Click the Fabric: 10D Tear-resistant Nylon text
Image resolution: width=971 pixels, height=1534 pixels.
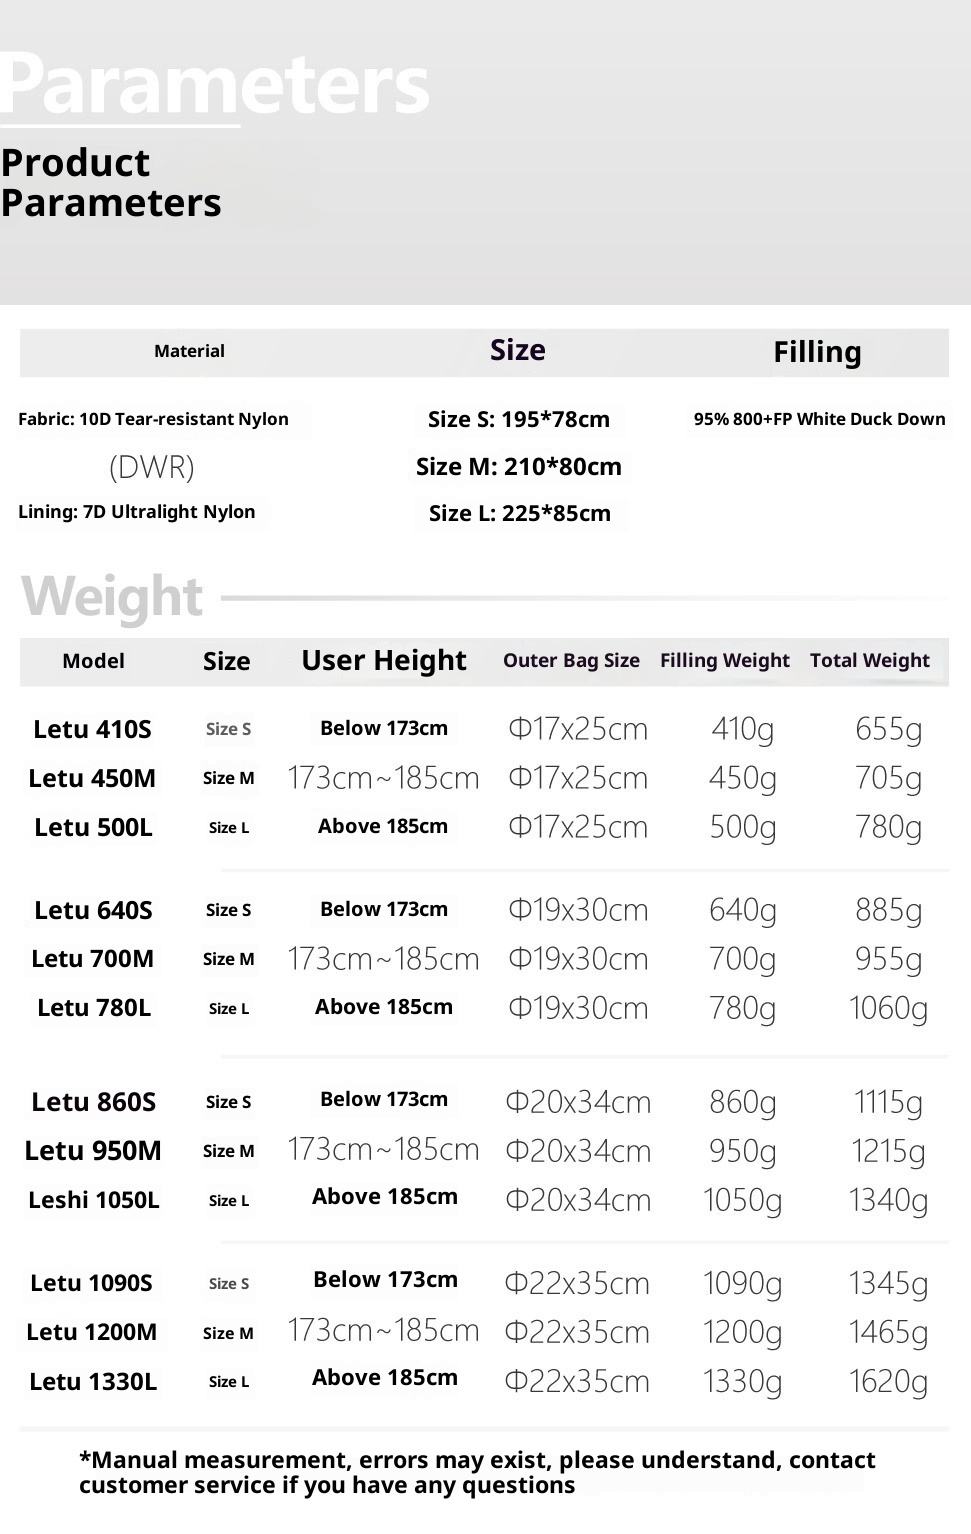coord(153,419)
